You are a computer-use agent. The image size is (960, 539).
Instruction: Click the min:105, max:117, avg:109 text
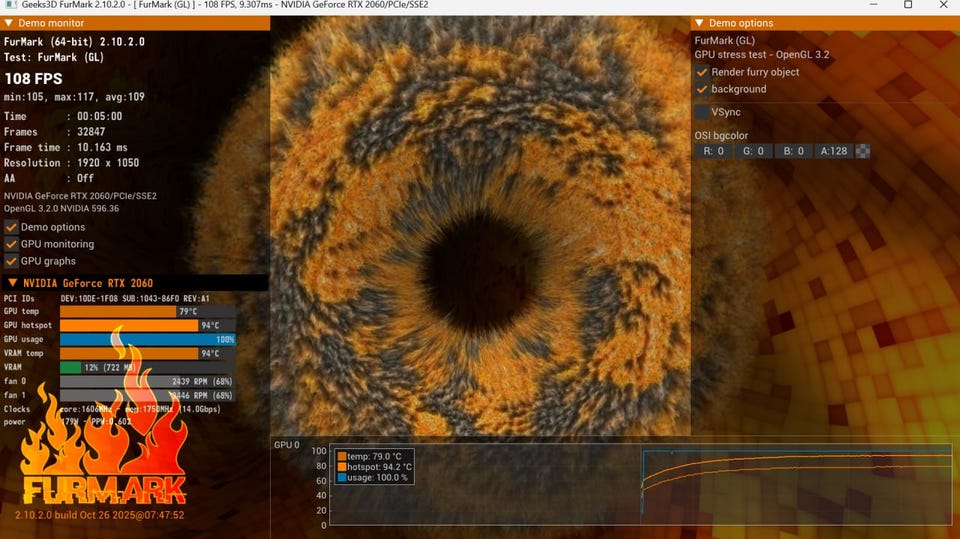click(x=74, y=97)
